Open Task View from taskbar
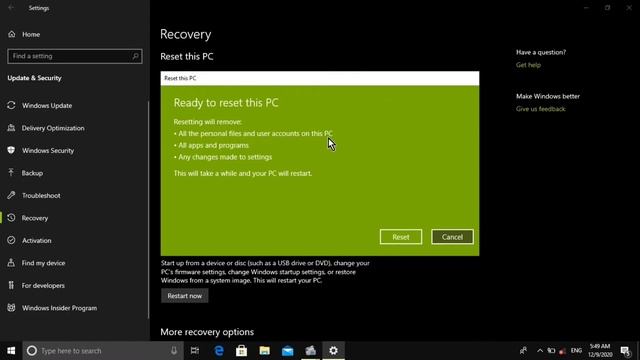 tap(195, 351)
